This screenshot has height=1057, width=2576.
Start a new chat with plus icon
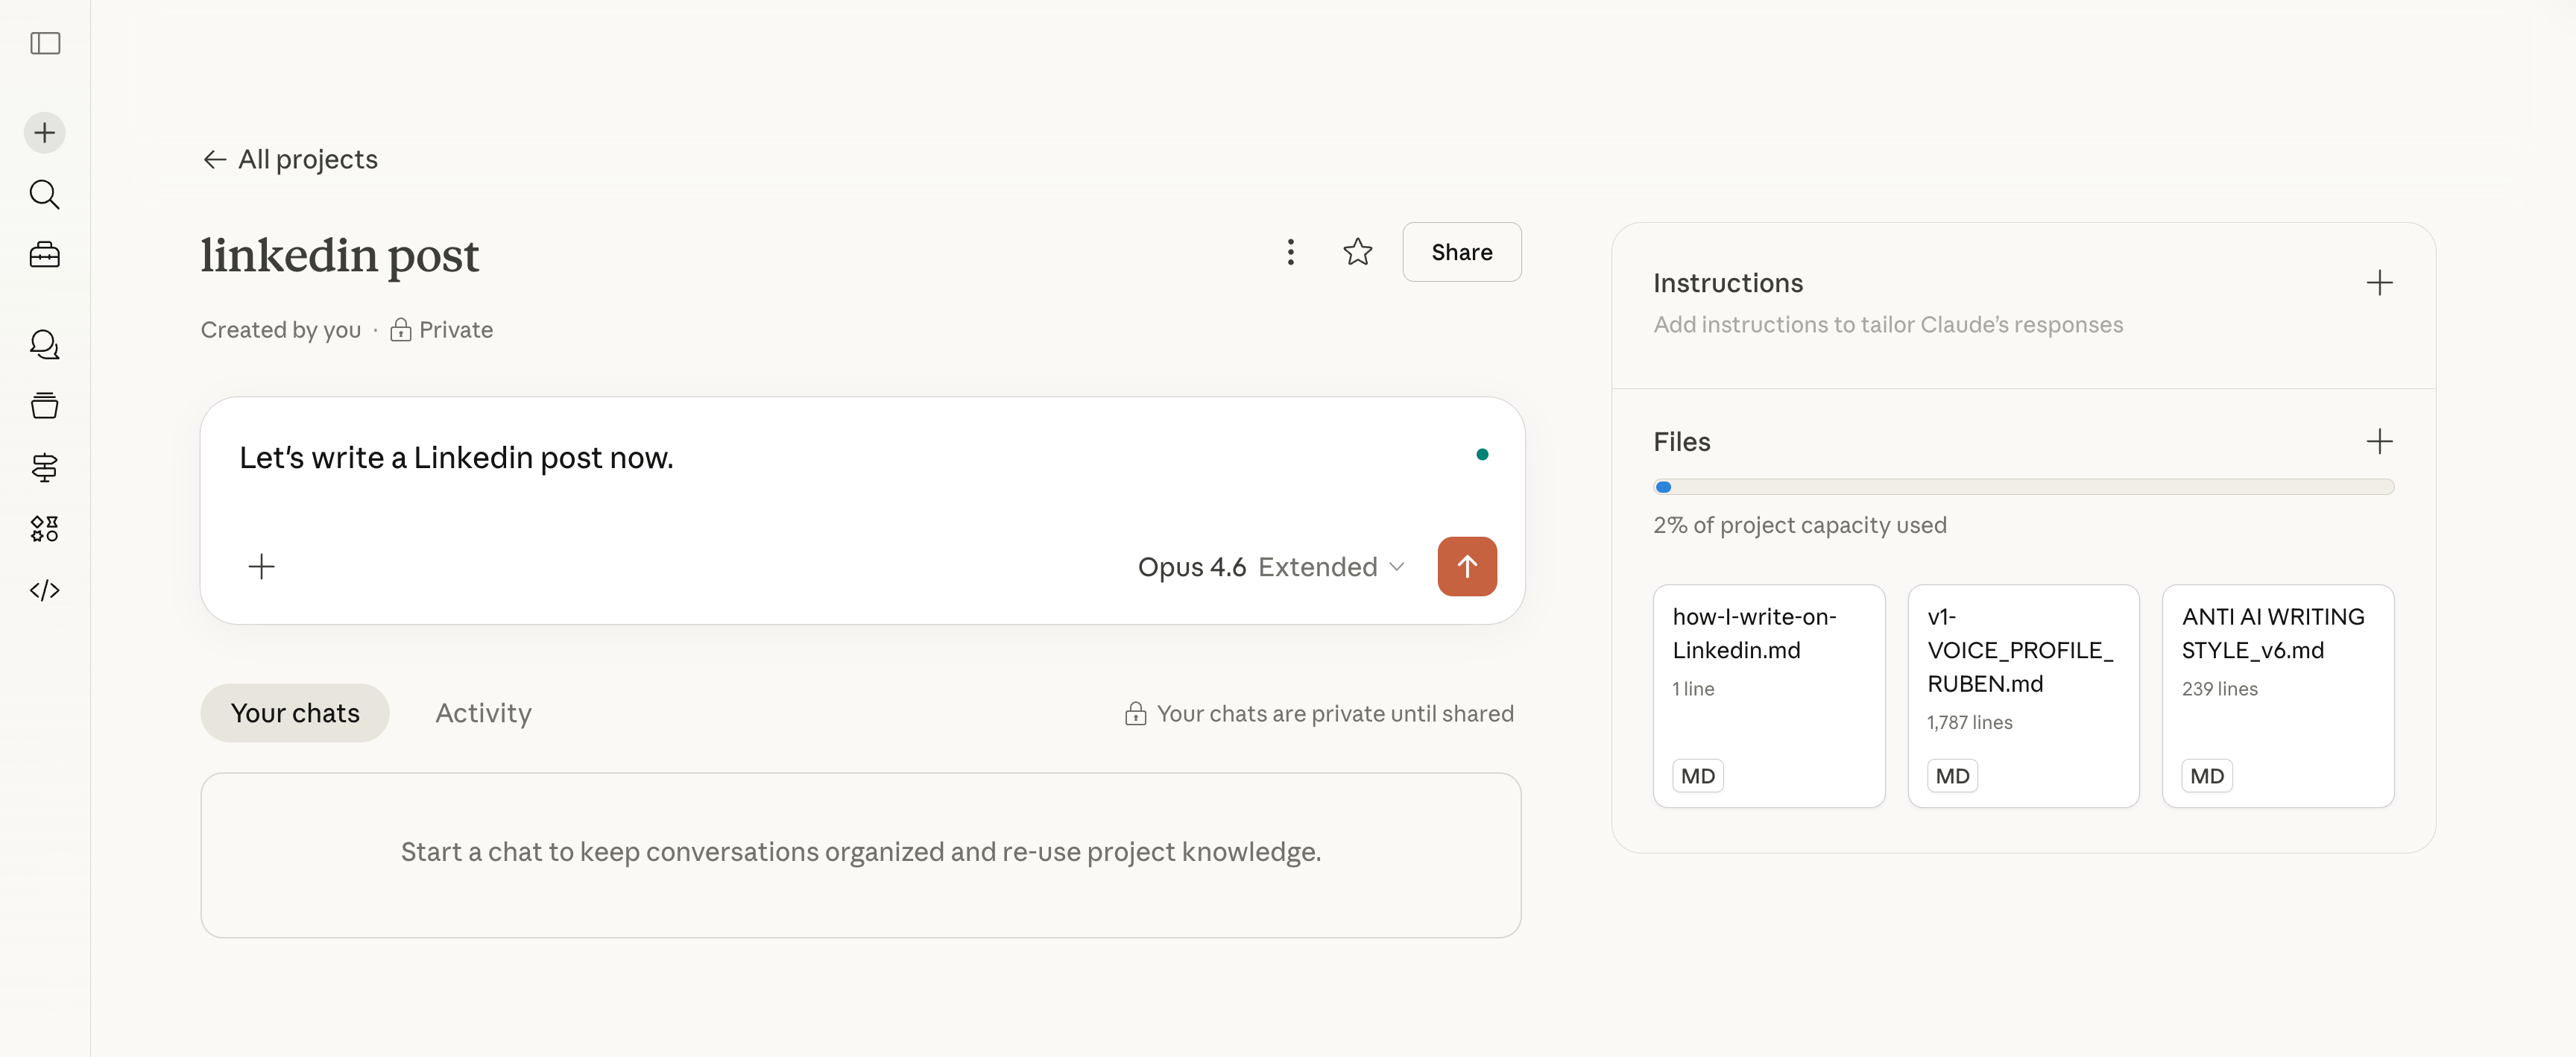point(45,132)
